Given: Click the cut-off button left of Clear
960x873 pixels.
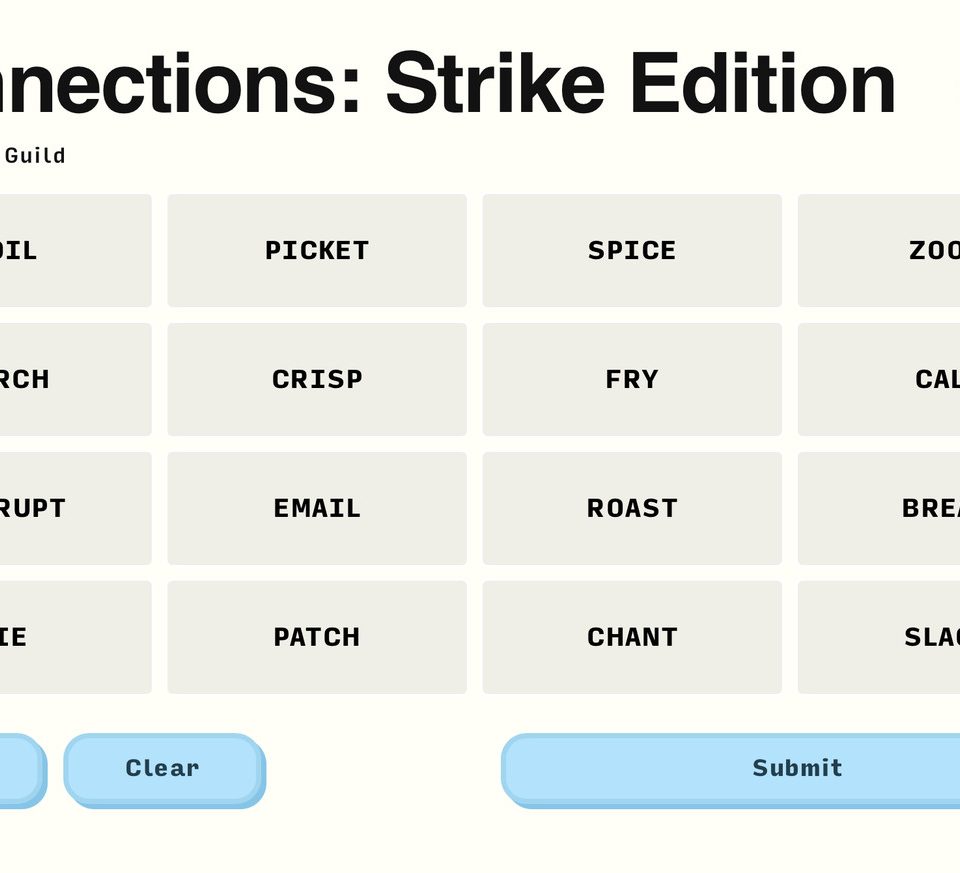Looking at the screenshot, I should (x=18, y=768).
